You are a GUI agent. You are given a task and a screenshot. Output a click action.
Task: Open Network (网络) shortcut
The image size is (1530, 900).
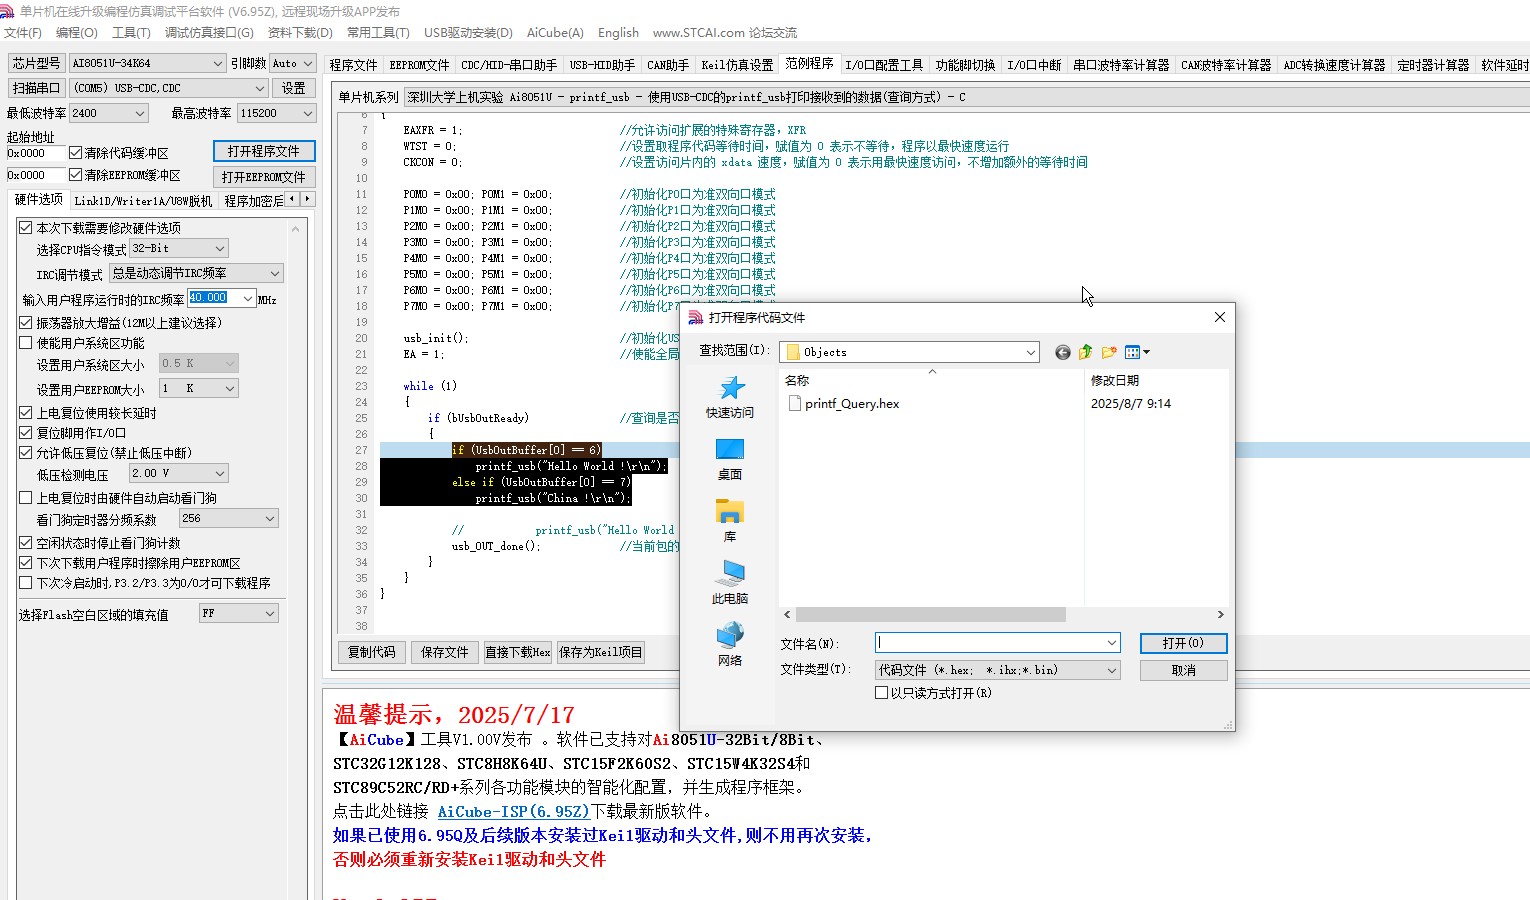pos(730,645)
